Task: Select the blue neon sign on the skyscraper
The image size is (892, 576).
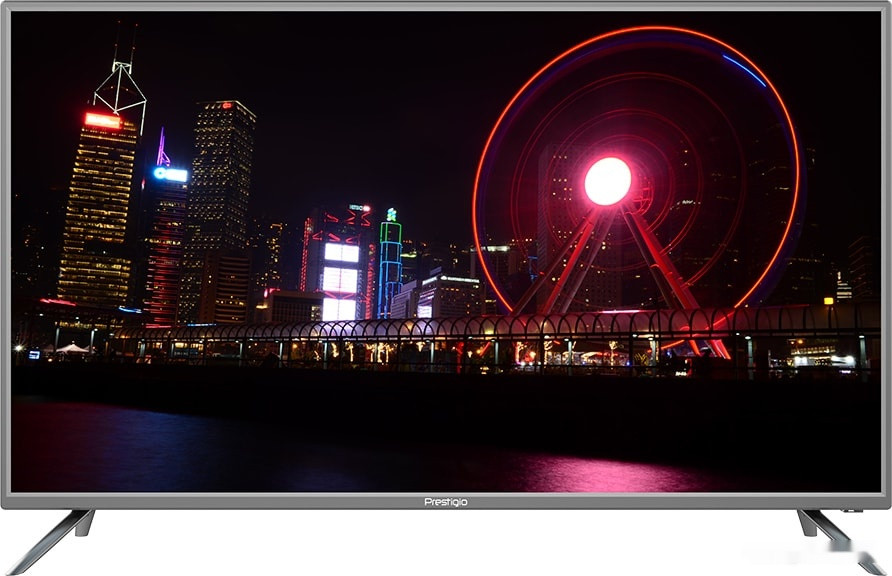Action: click(x=170, y=174)
